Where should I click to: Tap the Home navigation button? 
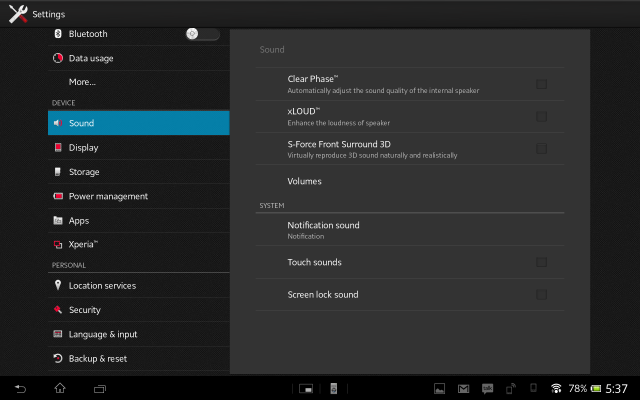point(60,388)
